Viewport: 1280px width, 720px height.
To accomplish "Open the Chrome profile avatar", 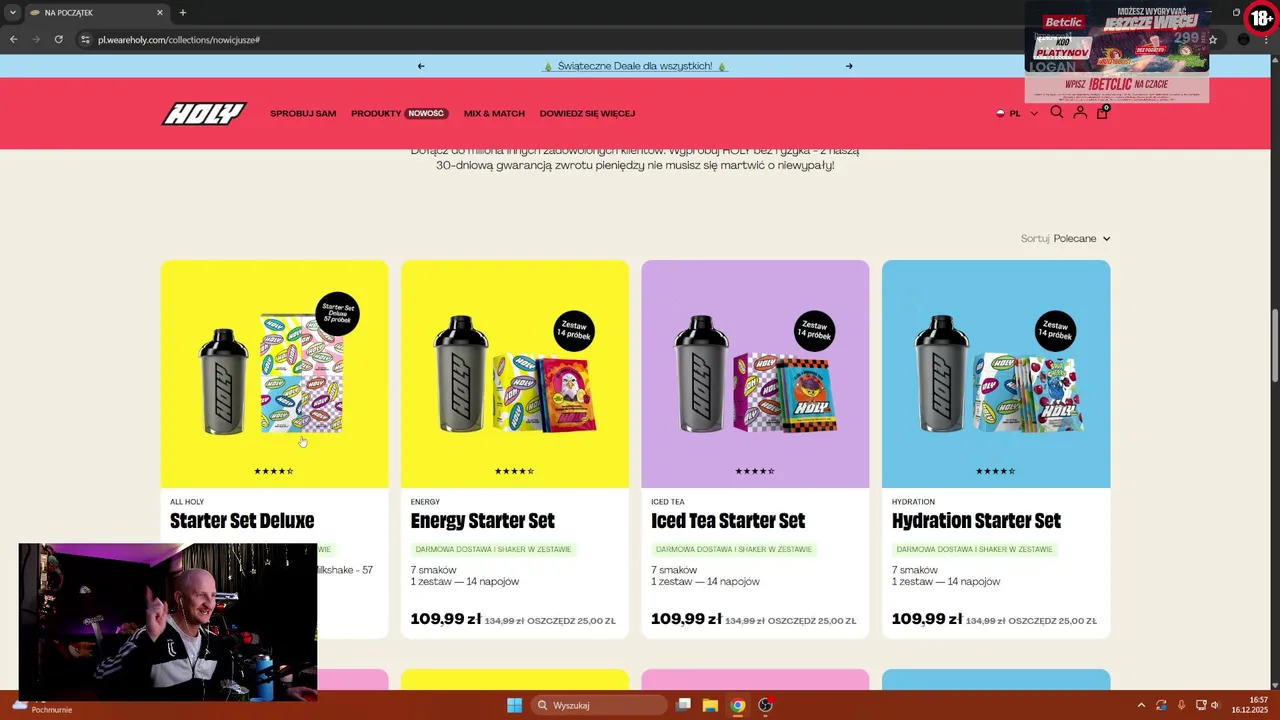I will pyautogui.click(x=1243, y=39).
